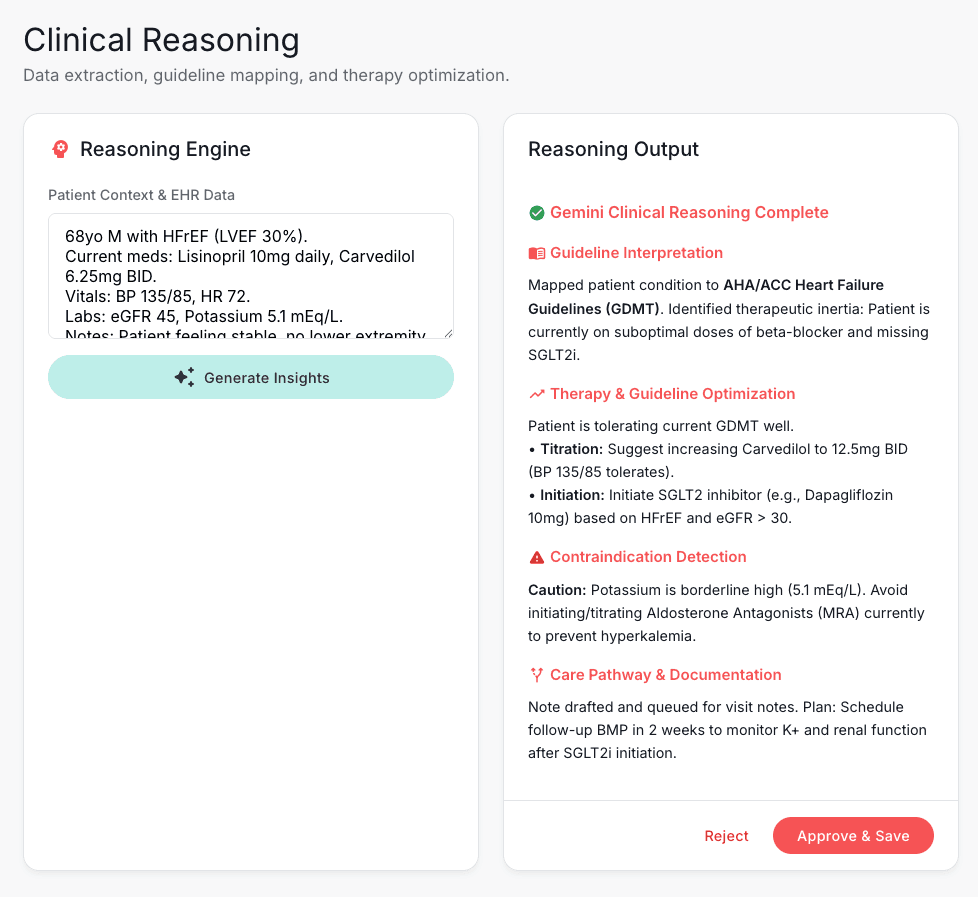Click the 'after SGLT2i initiation.' line

point(602,754)
